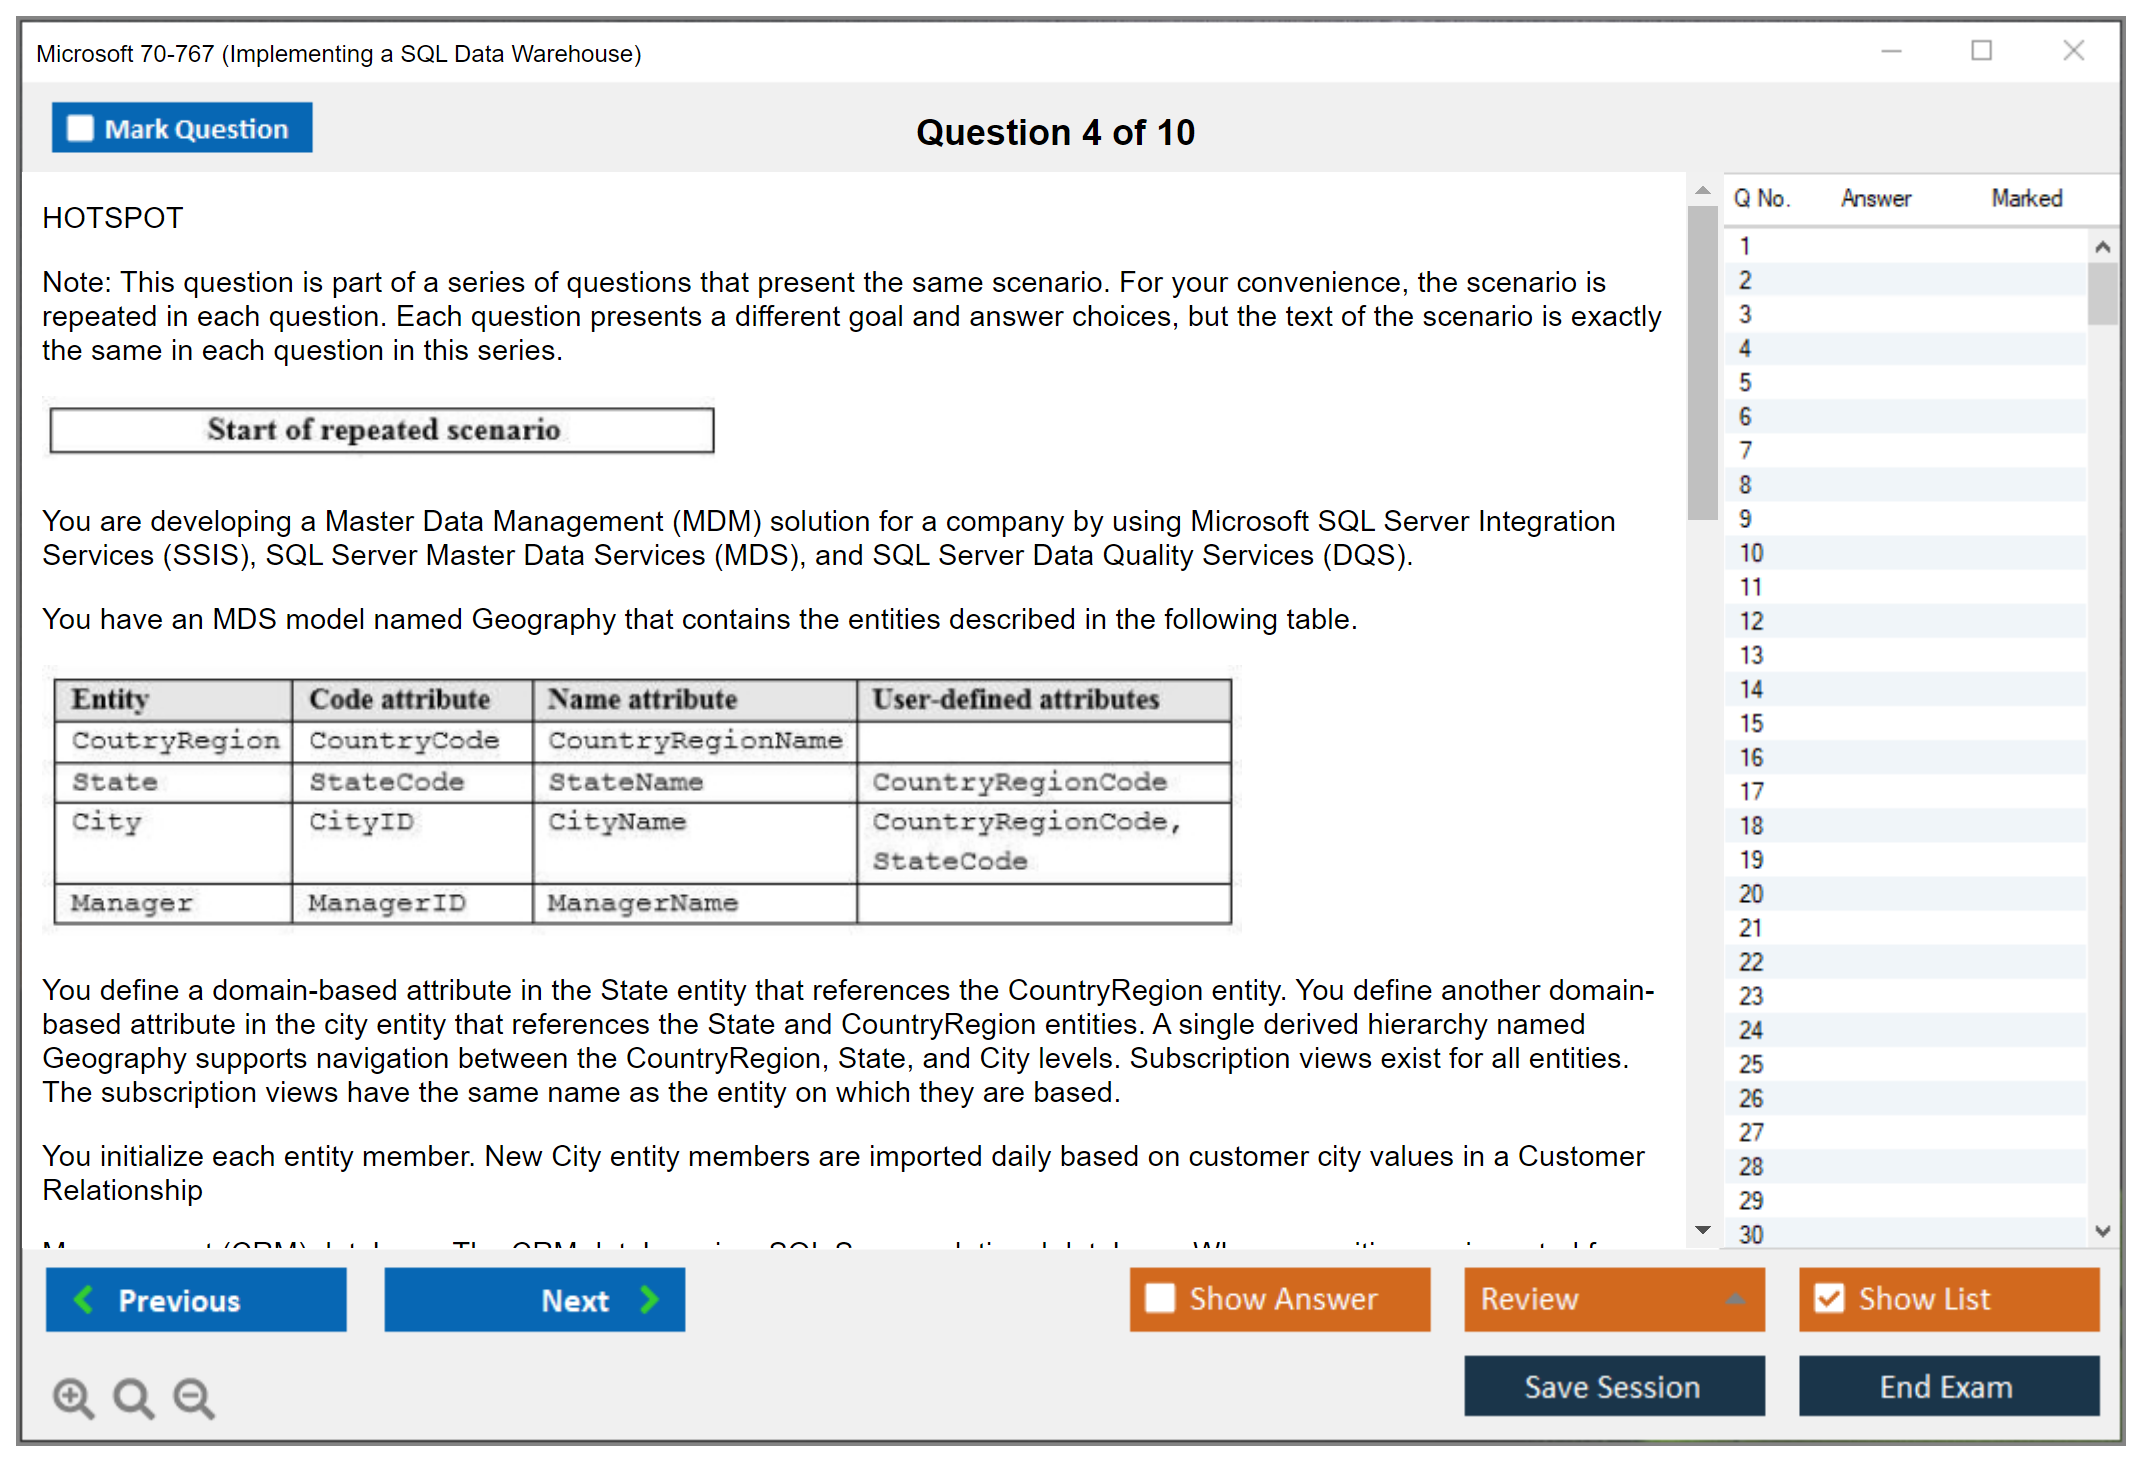Expand the Review dropdown menu
Viewport: 2150px width, 1470px height.
(x=1735, y=1299)
